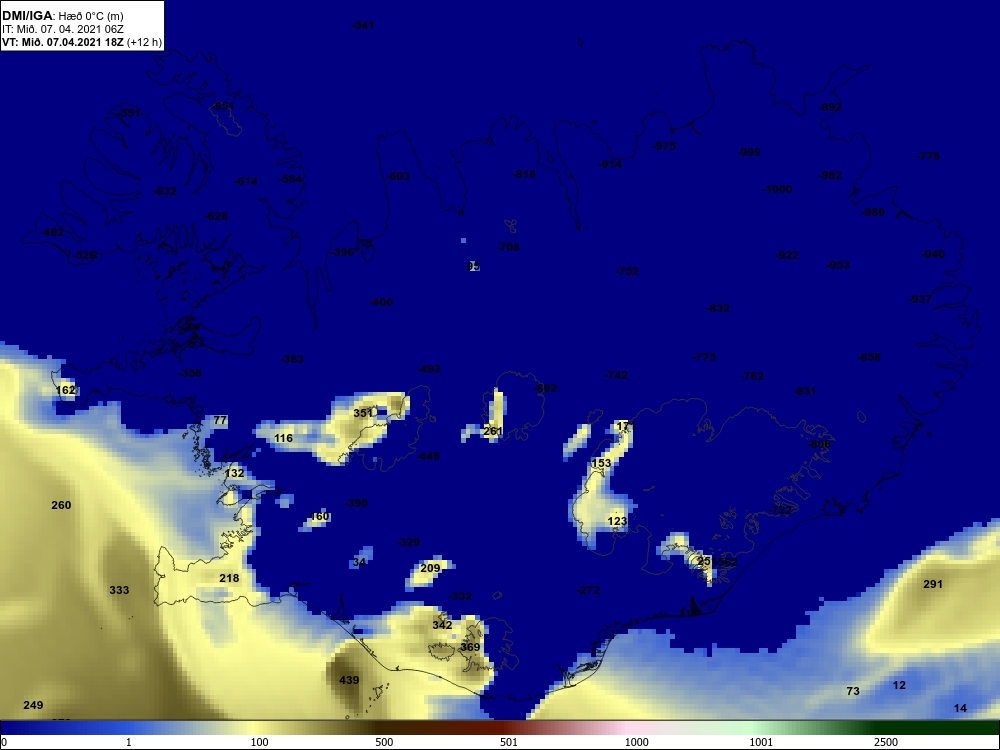Click the map value '153'

[601, 463]
